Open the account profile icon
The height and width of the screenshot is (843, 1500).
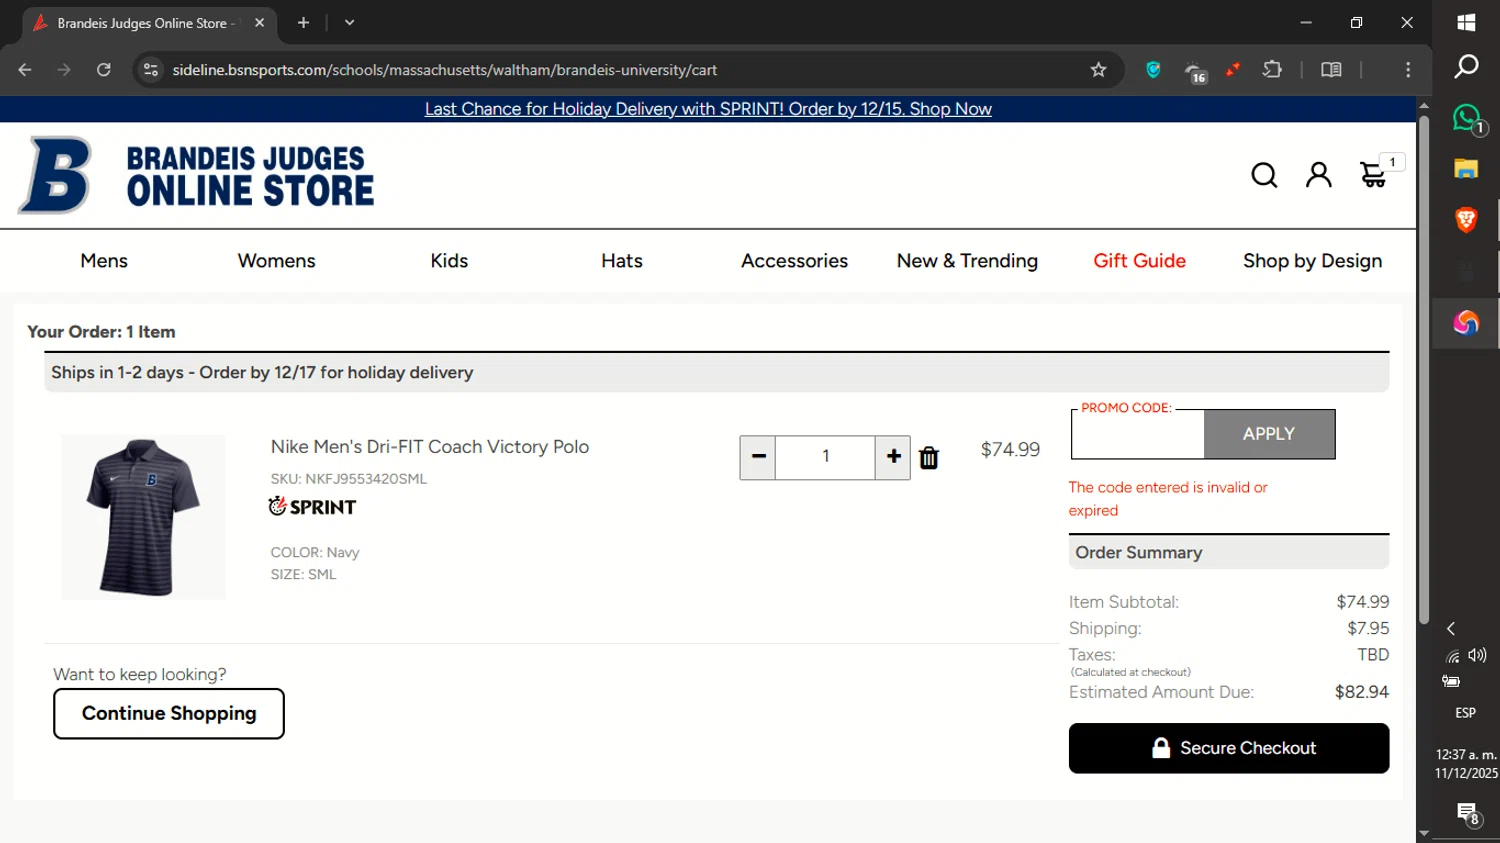click(1319, 175)
